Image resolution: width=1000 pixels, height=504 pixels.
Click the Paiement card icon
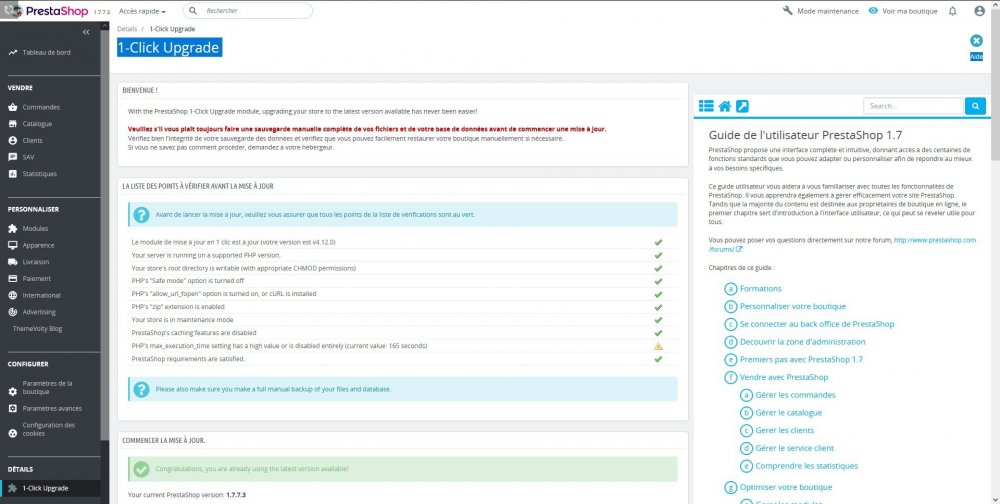[13, 279]
